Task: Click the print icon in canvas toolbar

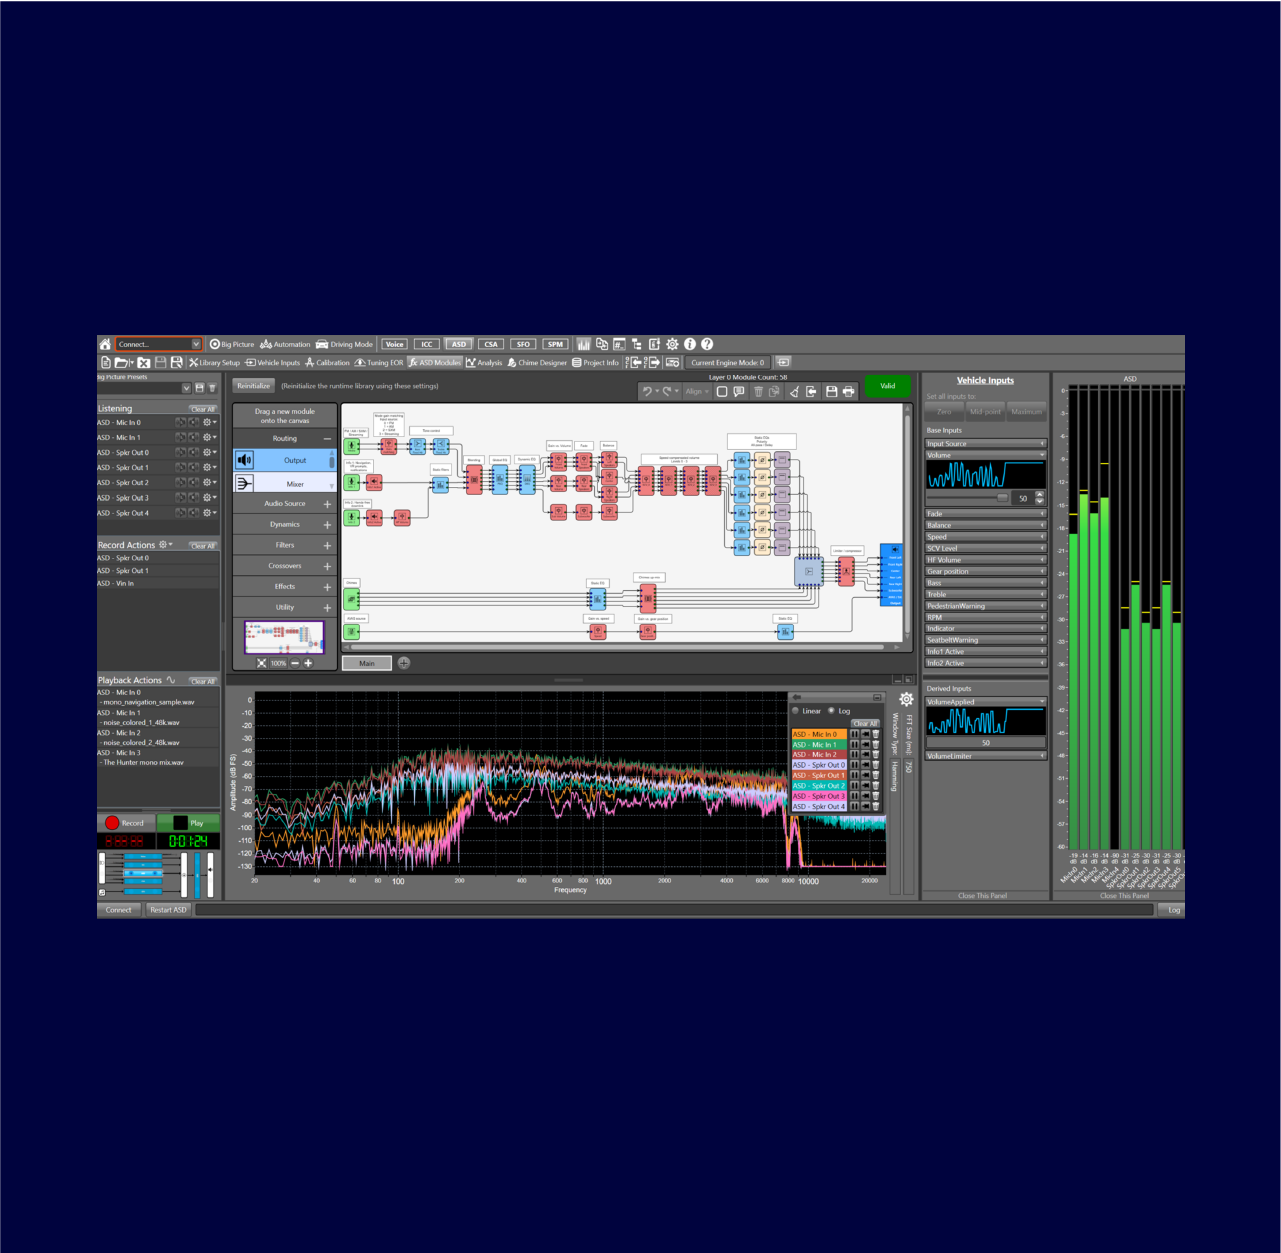Action: 849,391
